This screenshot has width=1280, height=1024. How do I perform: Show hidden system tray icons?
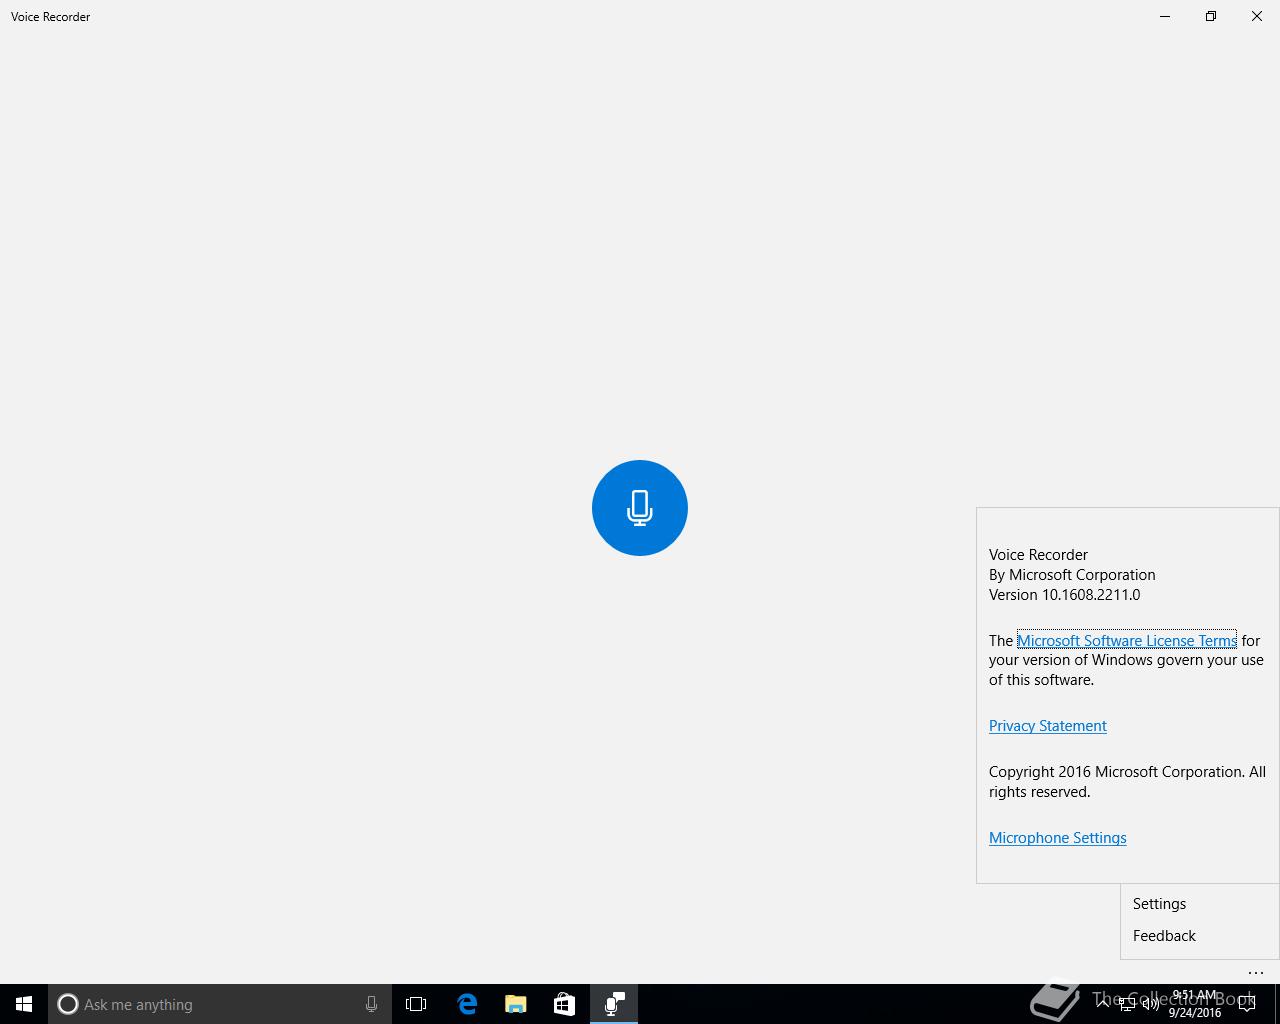coord(1103,1004)
